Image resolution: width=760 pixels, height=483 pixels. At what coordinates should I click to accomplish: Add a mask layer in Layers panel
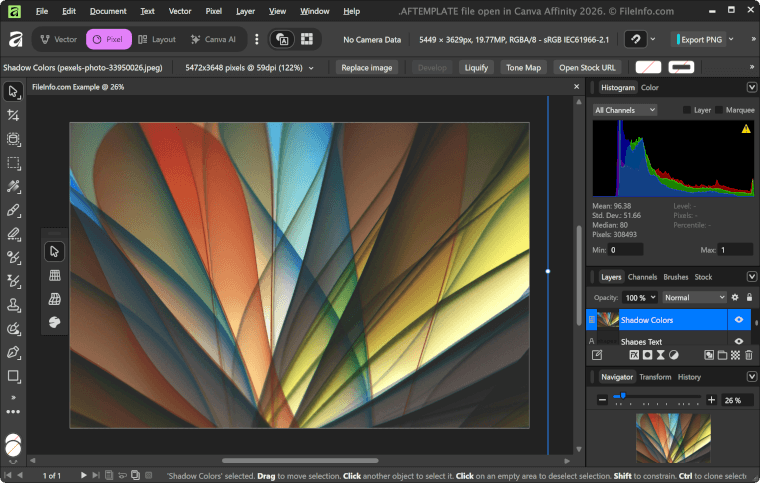[647, 355]
